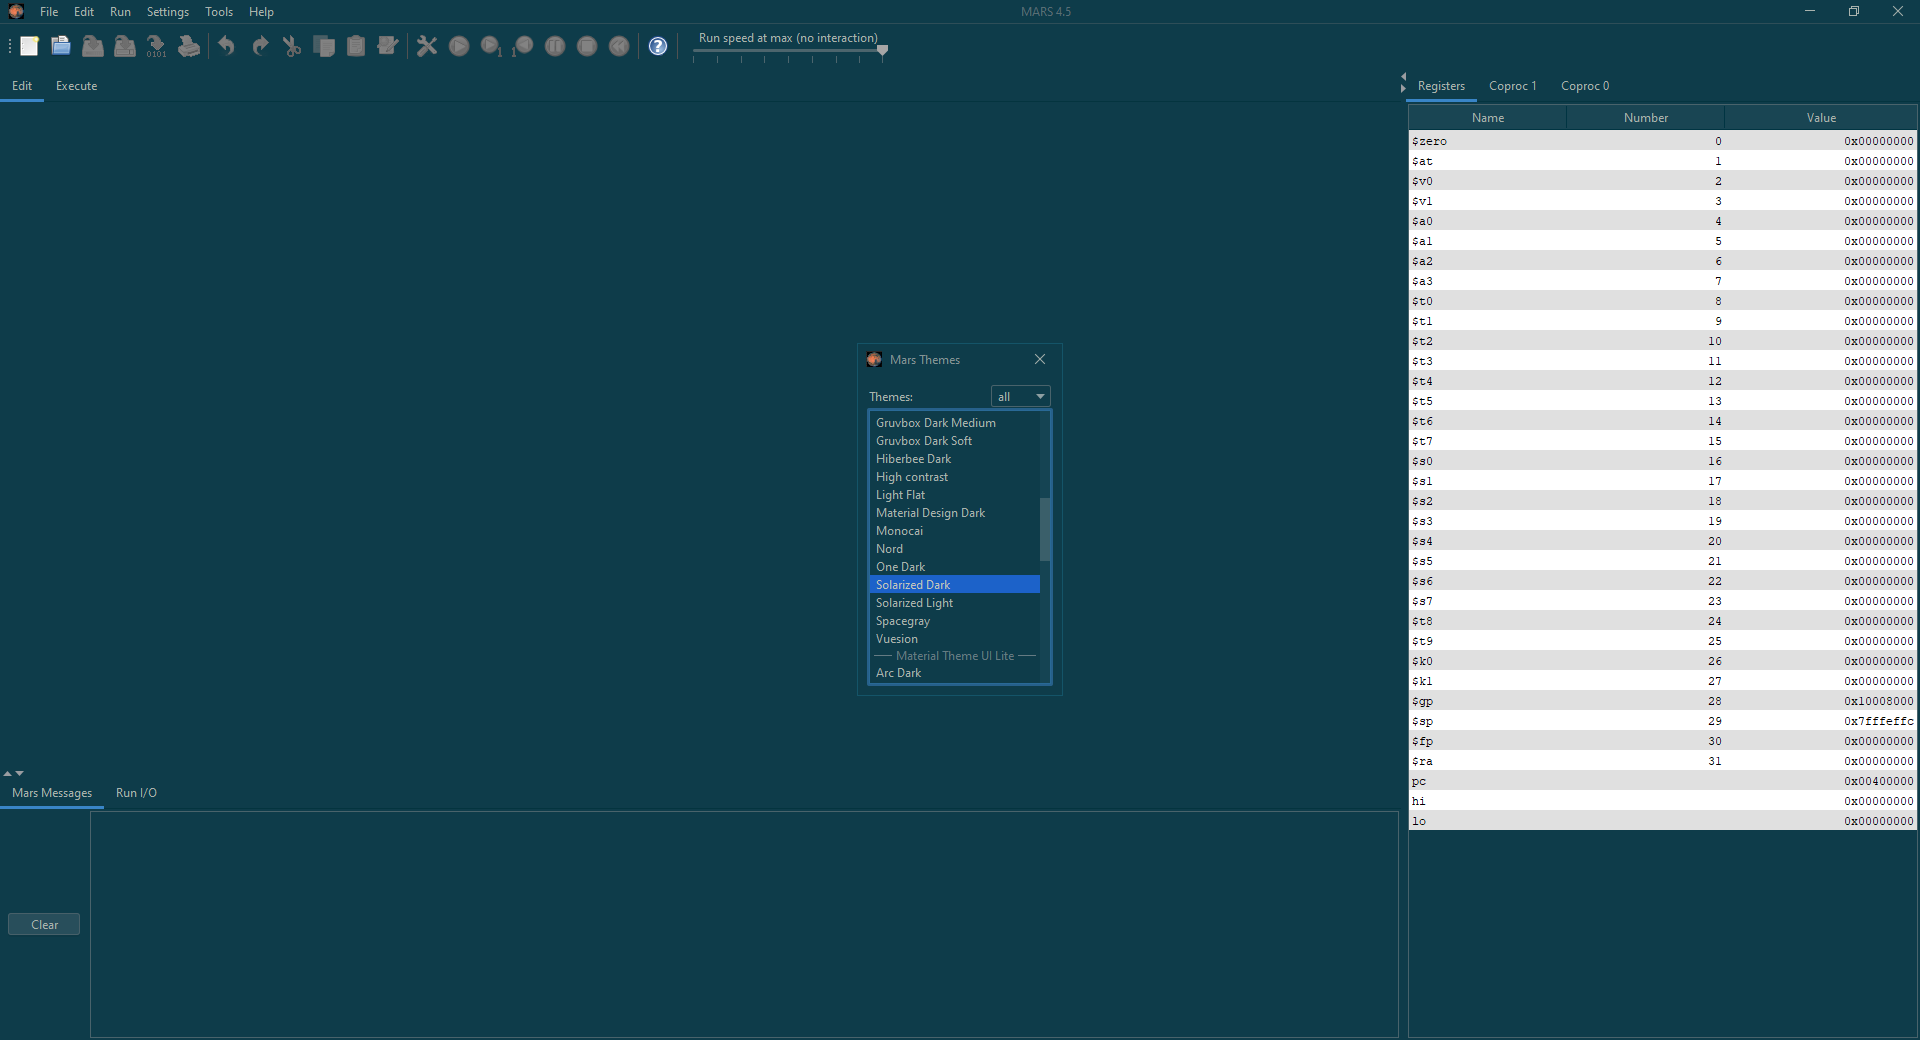Click the MARS app icon in title bar

16,11
